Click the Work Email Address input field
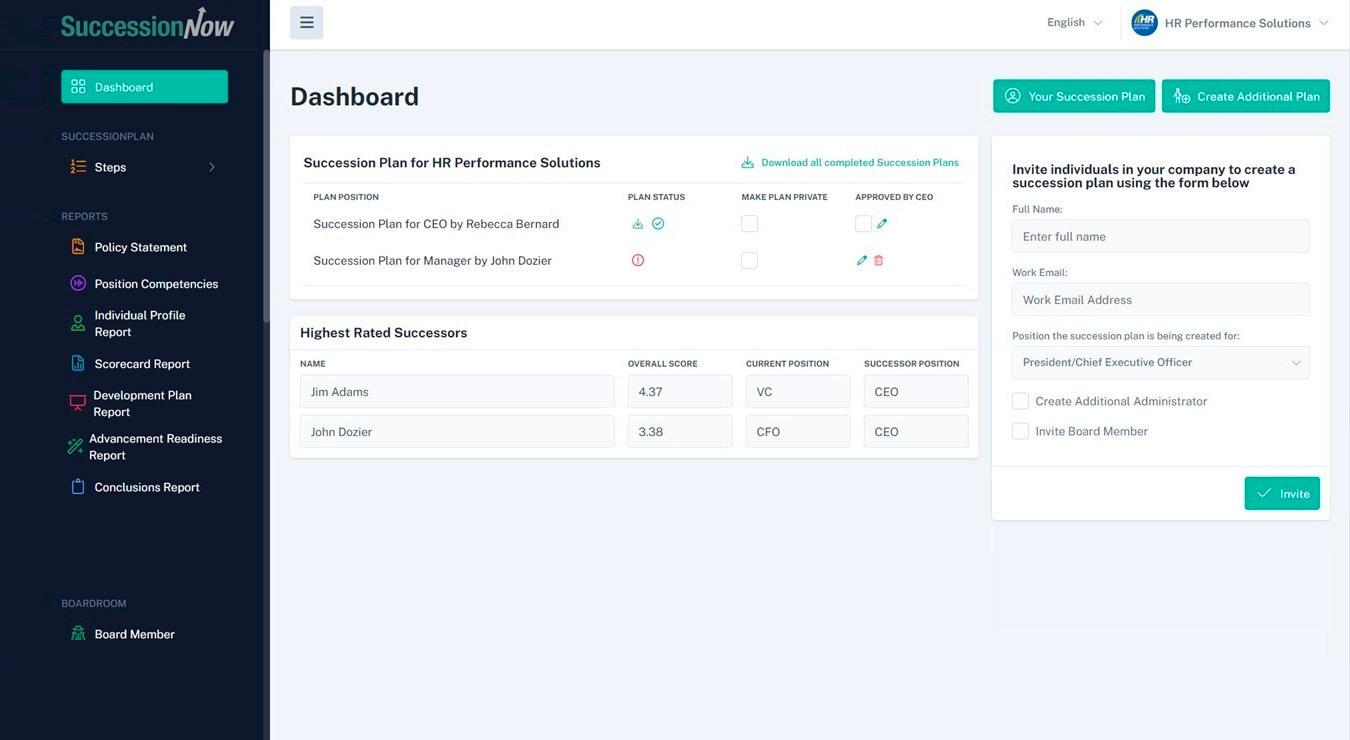The height and width of the screenshot is (740, 1350). point(1160,300)
